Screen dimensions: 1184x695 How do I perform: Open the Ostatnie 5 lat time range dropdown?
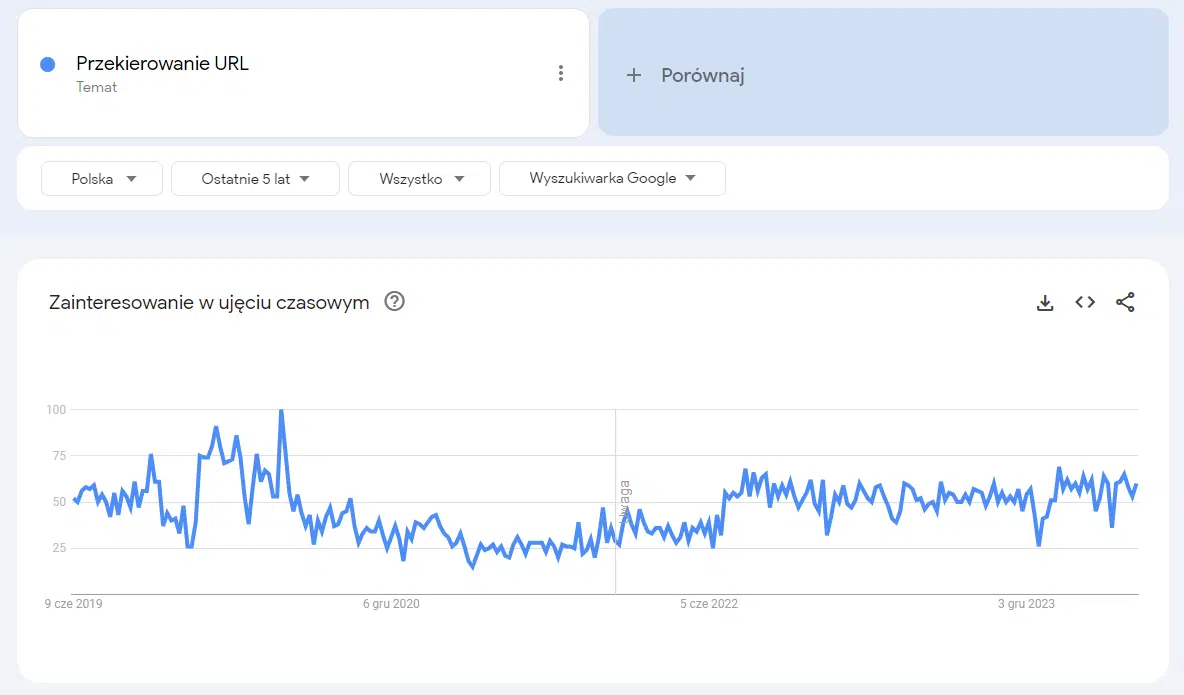point(255,179)
